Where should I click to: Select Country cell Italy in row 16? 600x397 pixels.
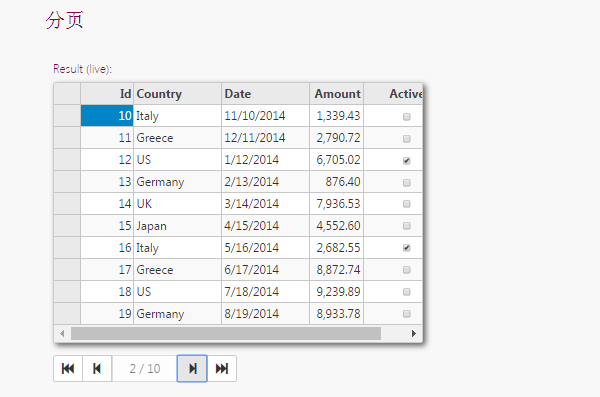177,248
